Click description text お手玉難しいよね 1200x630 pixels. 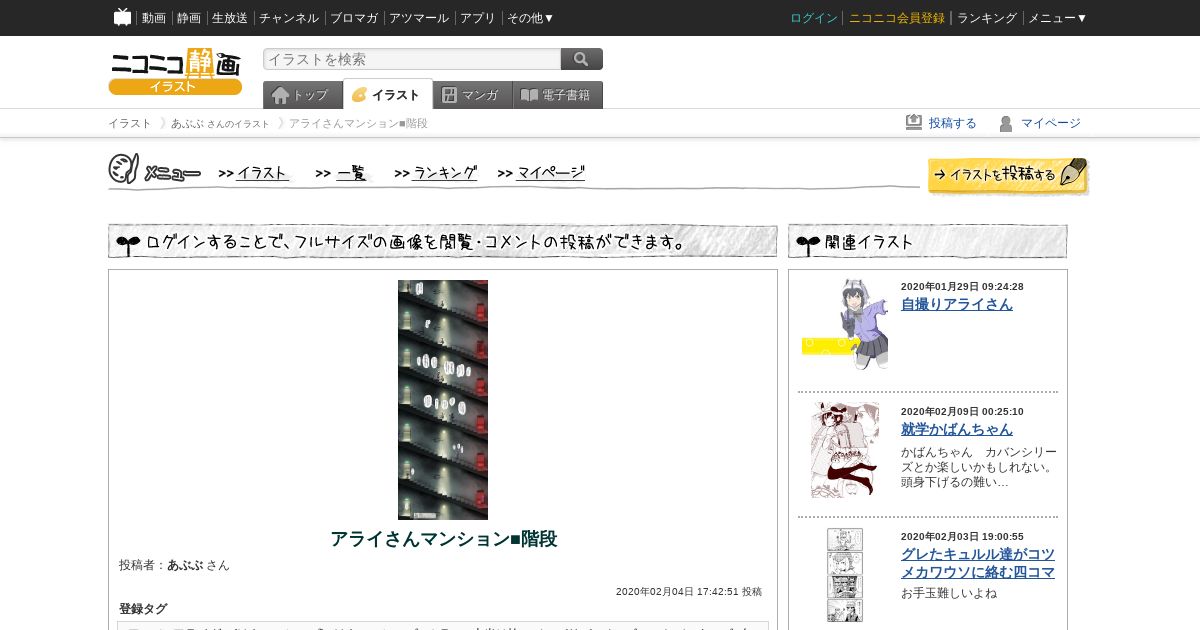(x=949, y=593)
